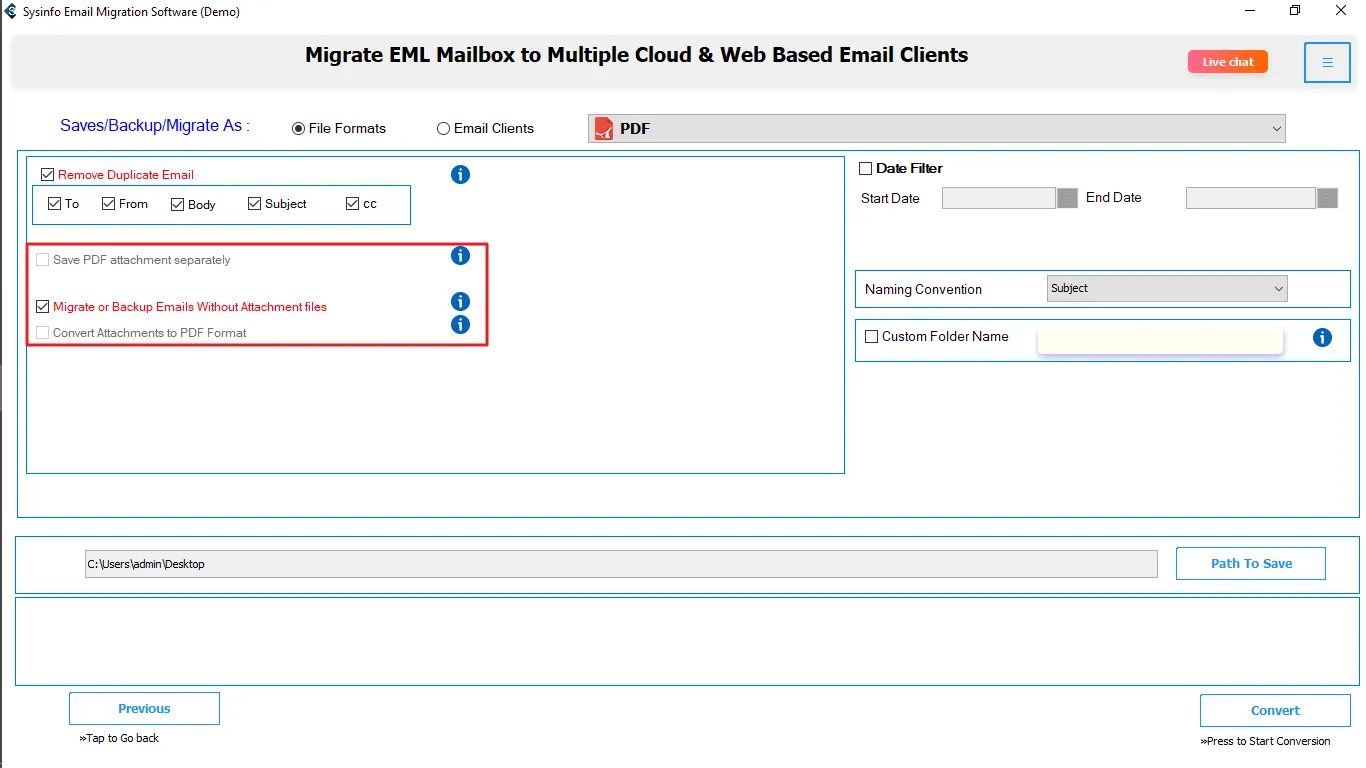Click the Sysinfo app logo in title bar
Image resolution: width=1366 pixels, height=768 pixels.
(10, 11)
